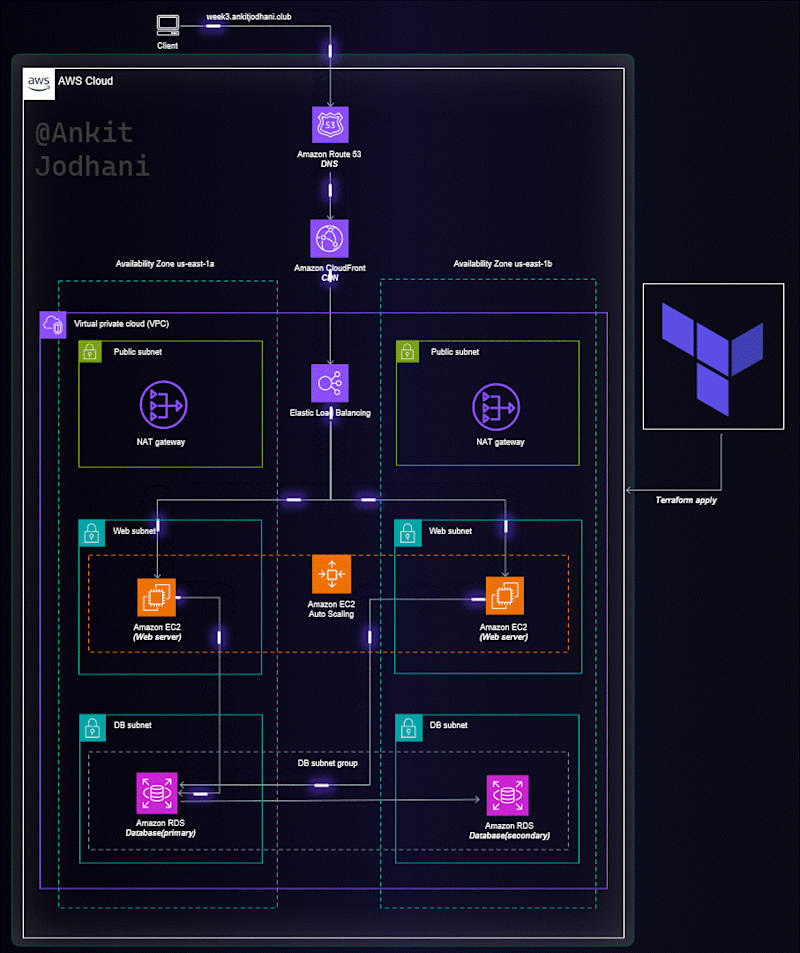Screen dimensions: 800x953
Task: Click the Amazon CloudFront label
Action: tap(330, 268)
